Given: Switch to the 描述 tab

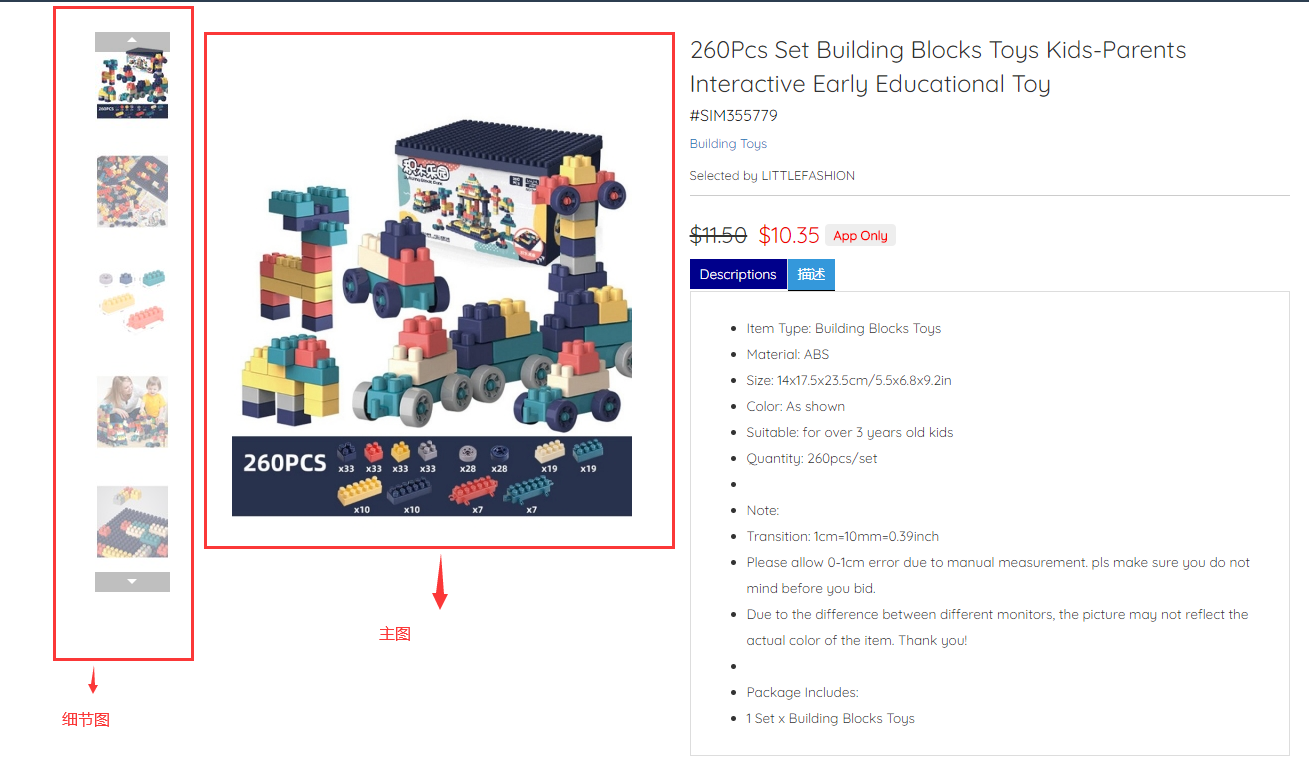Looking at the screenshot, I should [x=811, y=274].
